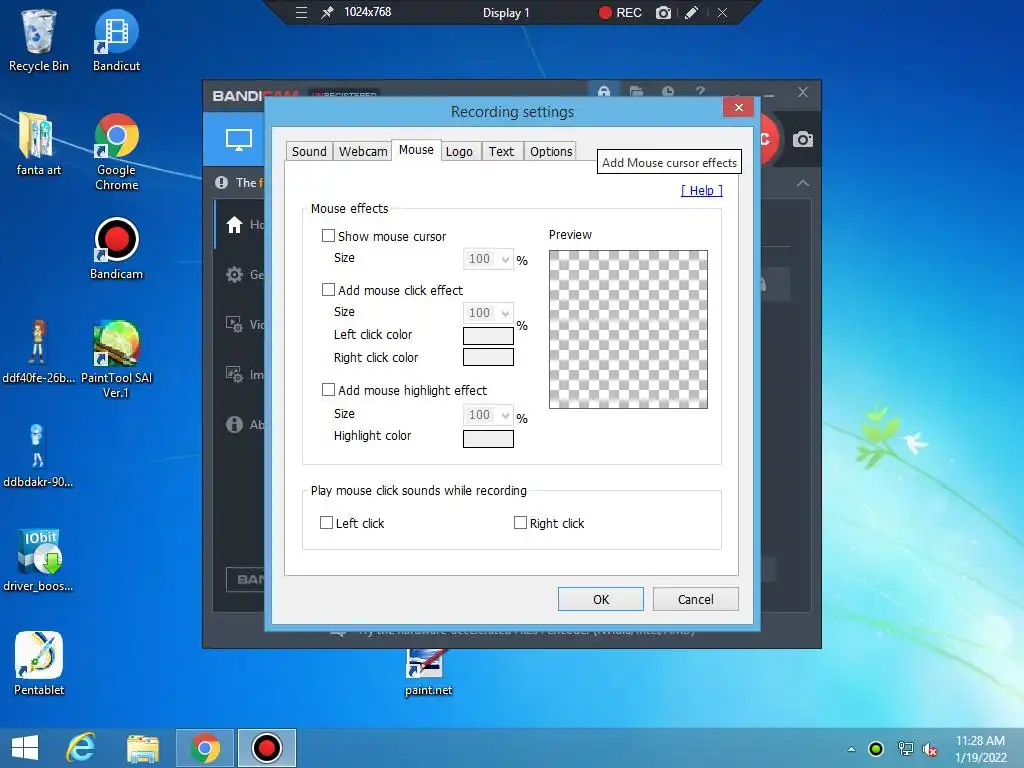Switch to Sound tab

[x=309, y=152]
